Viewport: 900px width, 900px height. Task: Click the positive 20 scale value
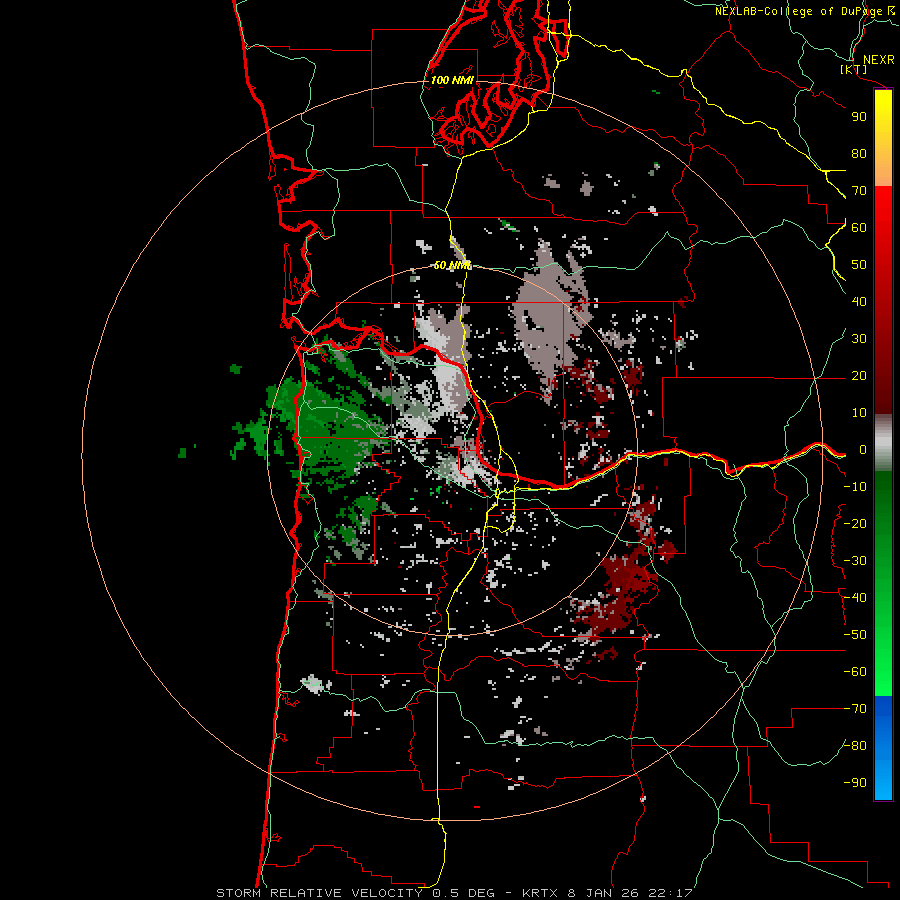859,376
